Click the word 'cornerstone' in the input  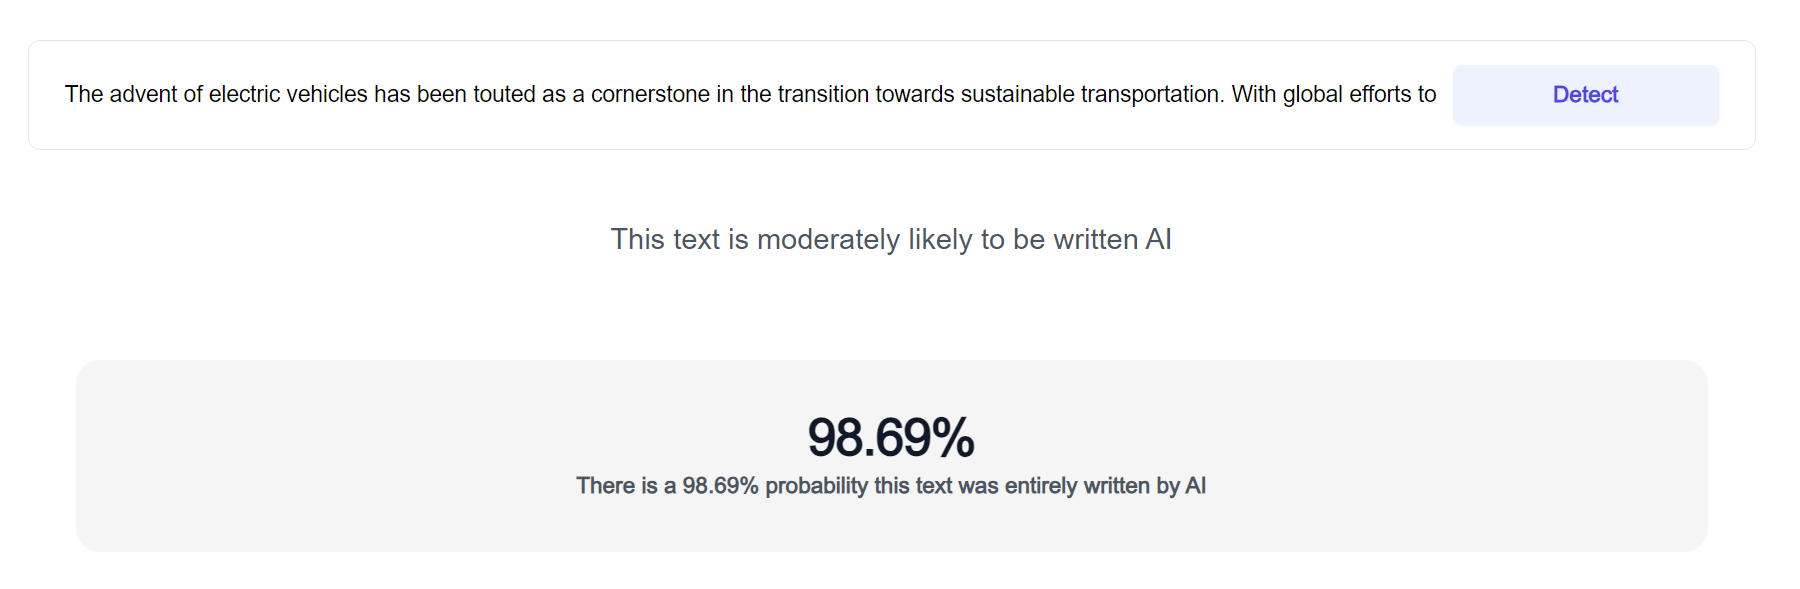pyautogui.click(x=650, y=95)
